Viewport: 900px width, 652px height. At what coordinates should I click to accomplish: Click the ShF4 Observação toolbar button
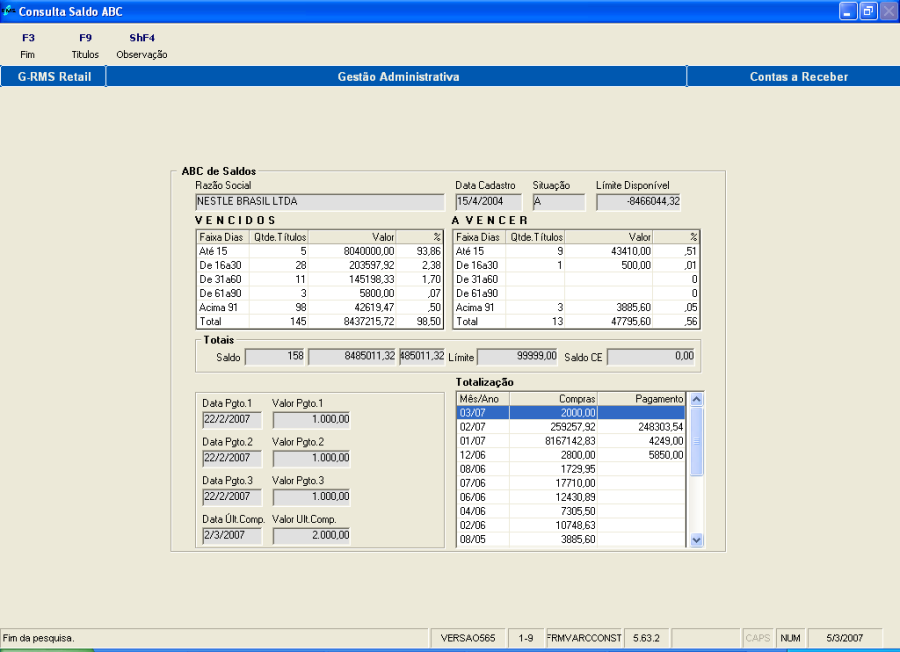[142, 46]
